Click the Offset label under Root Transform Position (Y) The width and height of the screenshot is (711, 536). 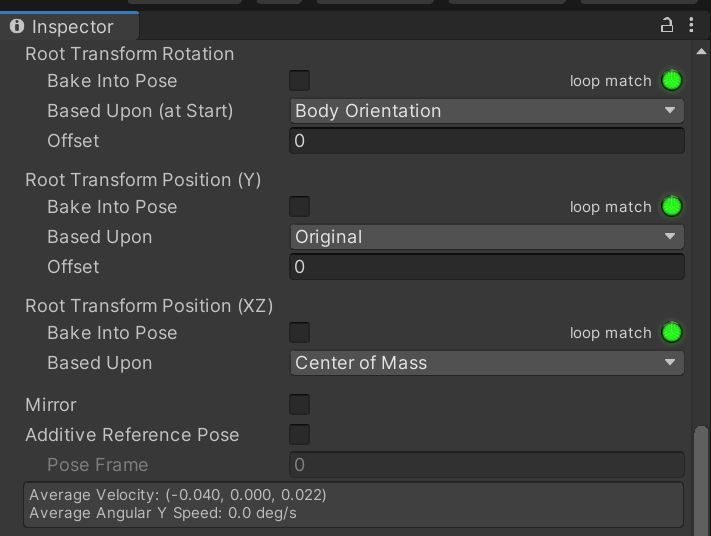pyautogui.click(x=73, y=267)
